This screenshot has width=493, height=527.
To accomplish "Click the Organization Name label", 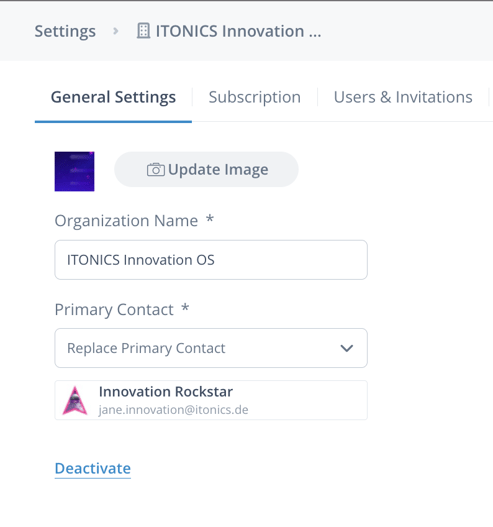I will [x=126, y=221].
